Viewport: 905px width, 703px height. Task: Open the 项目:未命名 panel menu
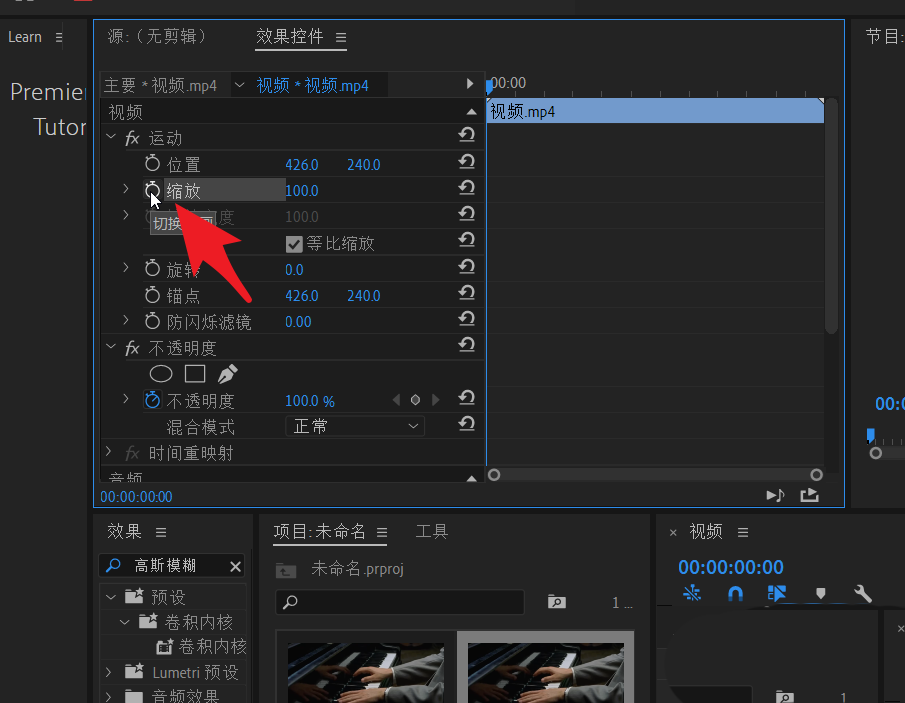(x=382, y=532)
